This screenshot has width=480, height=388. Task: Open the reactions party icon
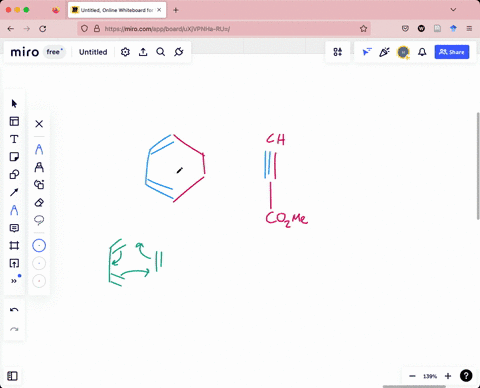coord(384,52)
